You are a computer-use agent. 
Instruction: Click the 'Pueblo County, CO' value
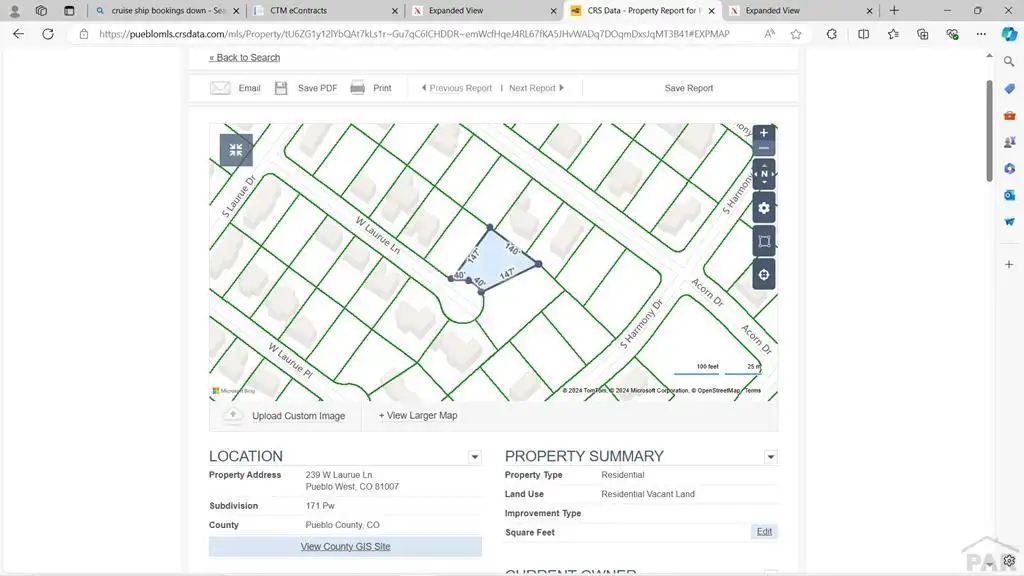[x=342, y=524]
